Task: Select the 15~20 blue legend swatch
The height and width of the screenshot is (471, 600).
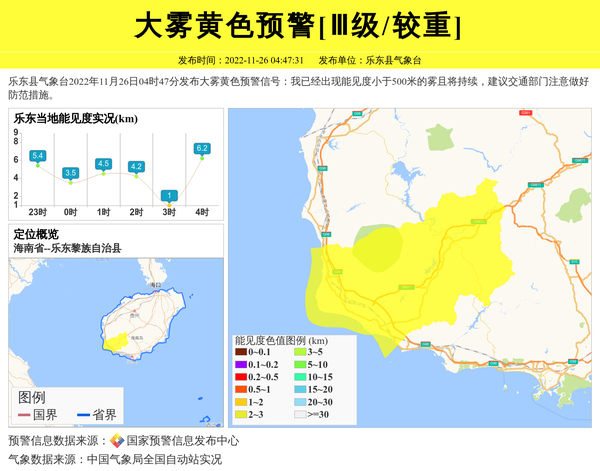Action: 299,389
